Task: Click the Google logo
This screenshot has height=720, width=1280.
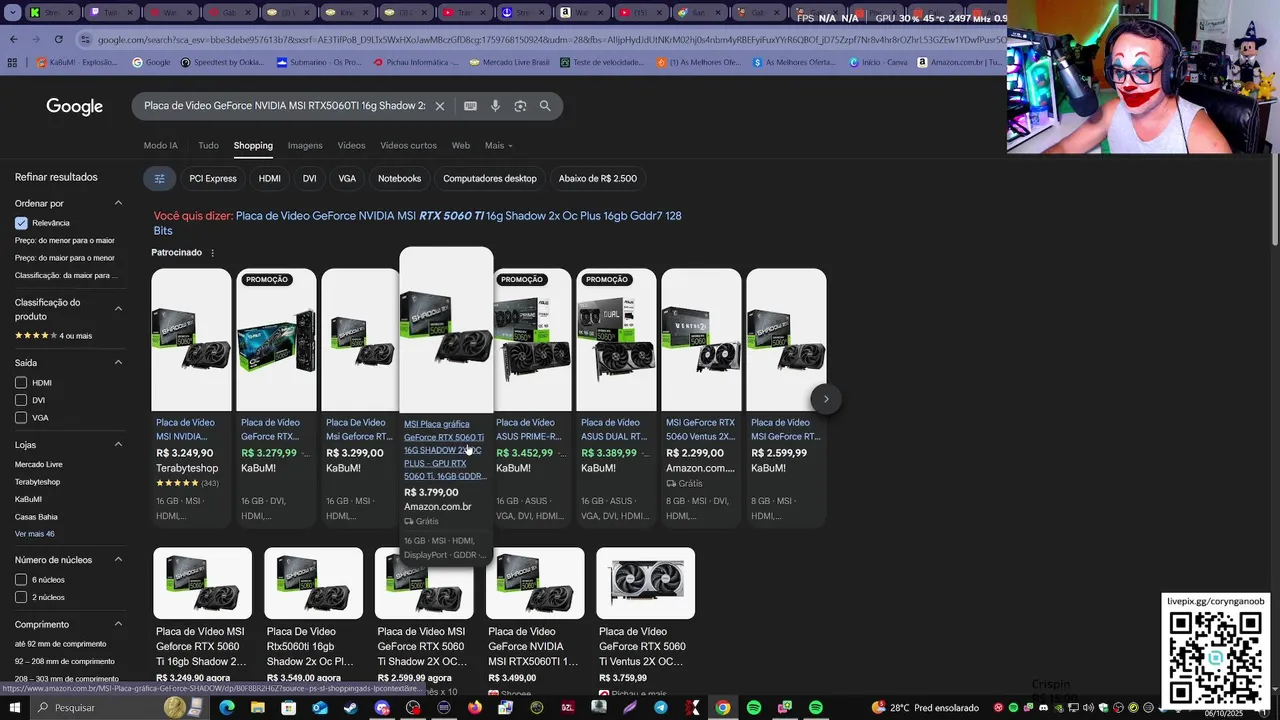Action: click(75, 106)
